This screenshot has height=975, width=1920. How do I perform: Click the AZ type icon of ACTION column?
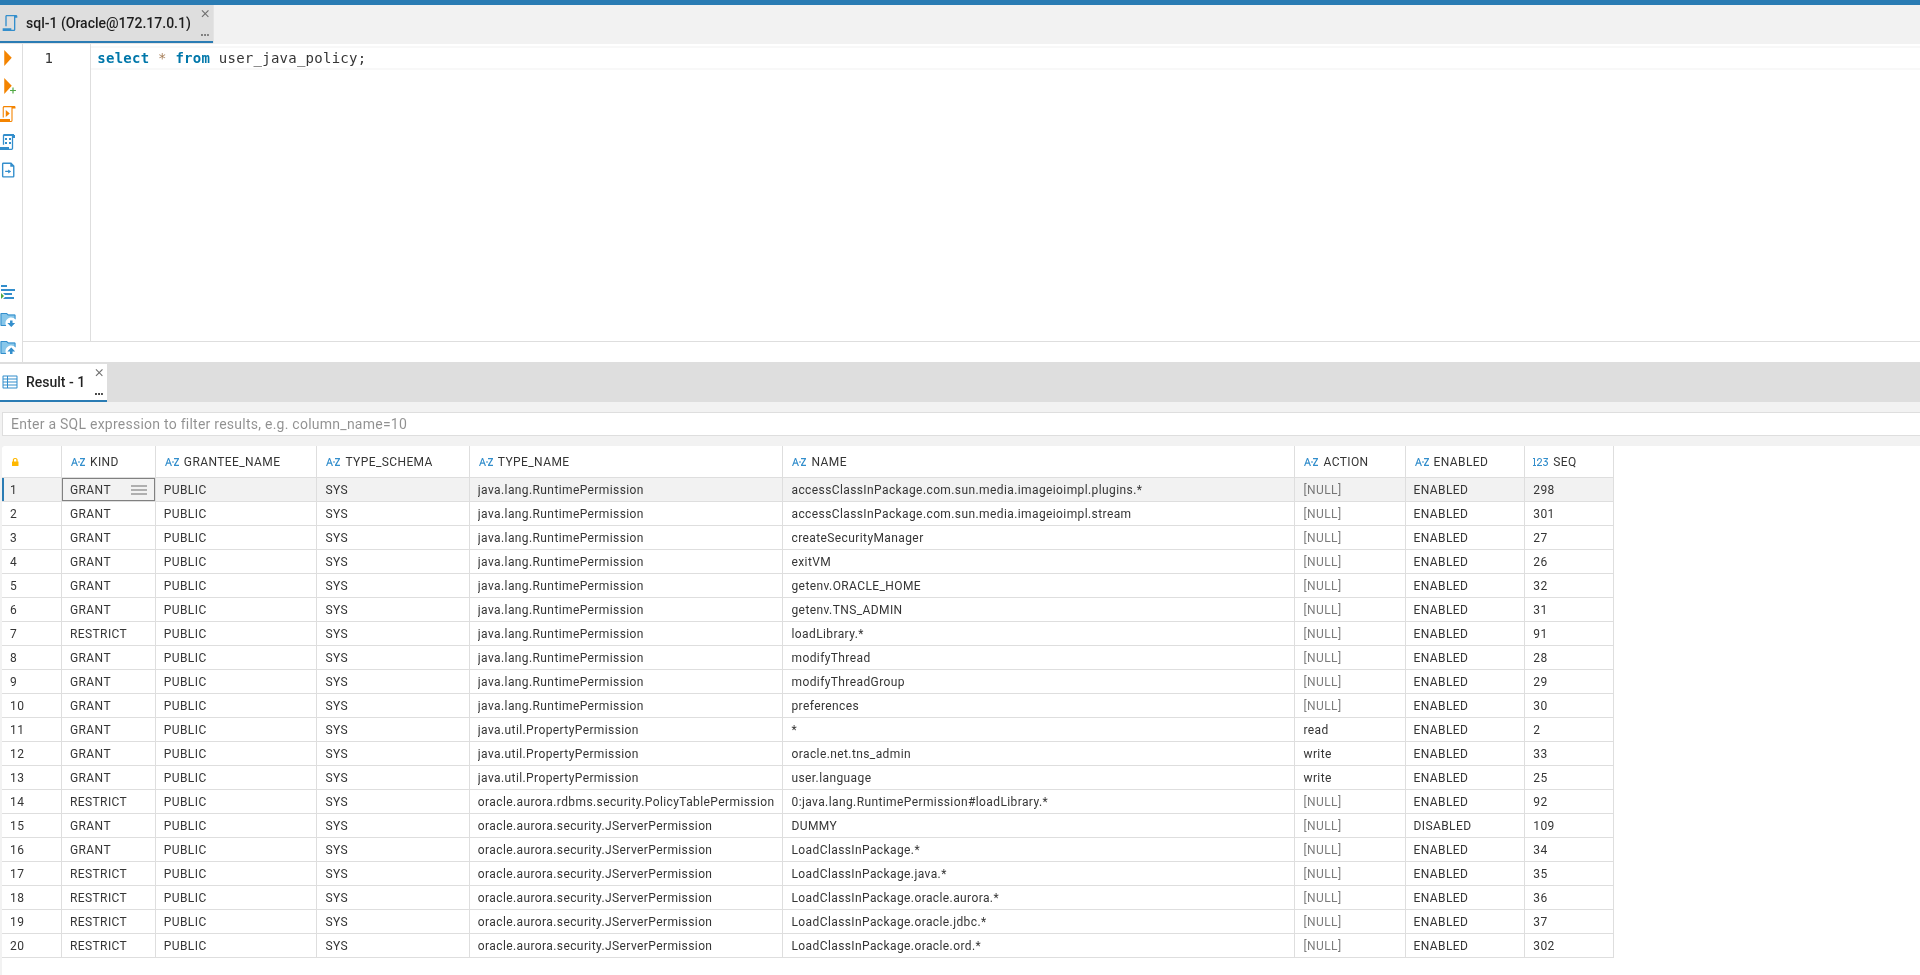point(1311,462)
